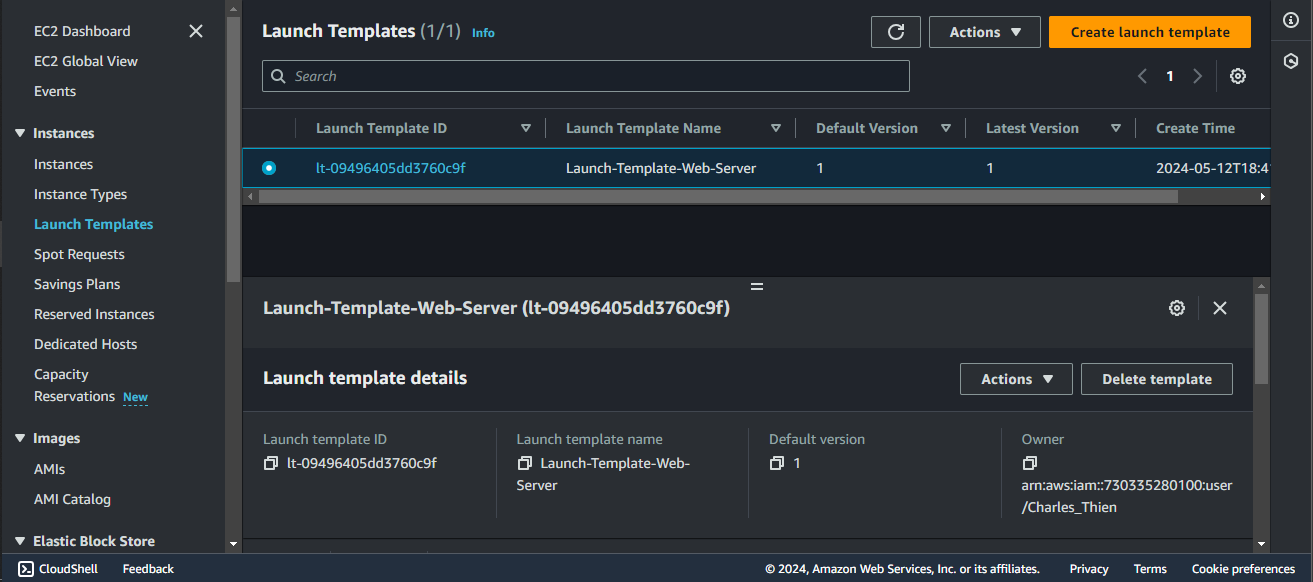Collapse the Instances sidebar section
Screen dimensions: 1313x582
click(20, 133)
